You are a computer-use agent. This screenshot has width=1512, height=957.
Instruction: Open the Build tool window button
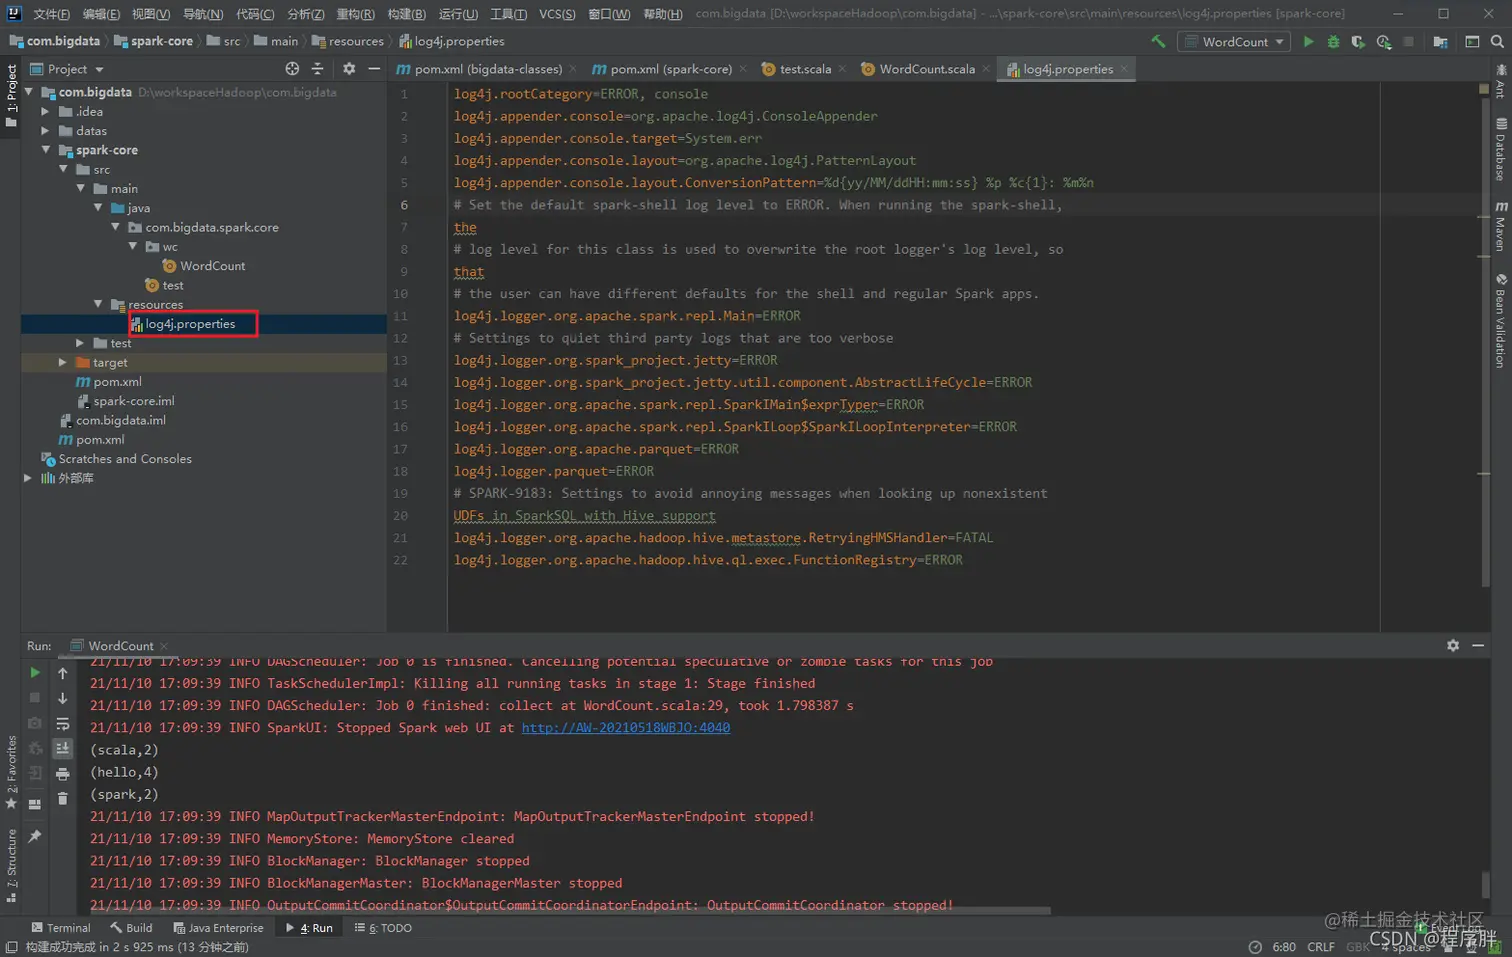(x=132, y=928)
